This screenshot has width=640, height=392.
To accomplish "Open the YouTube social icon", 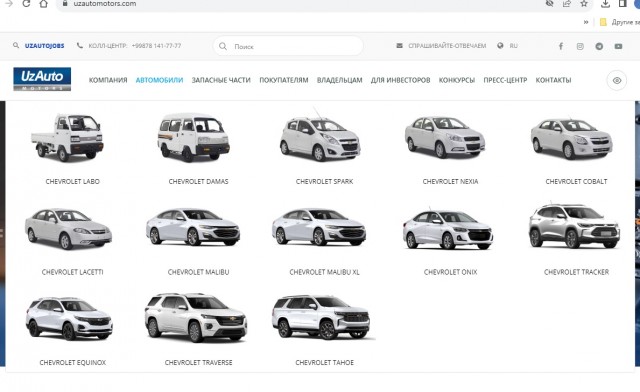I will (618, 46).
